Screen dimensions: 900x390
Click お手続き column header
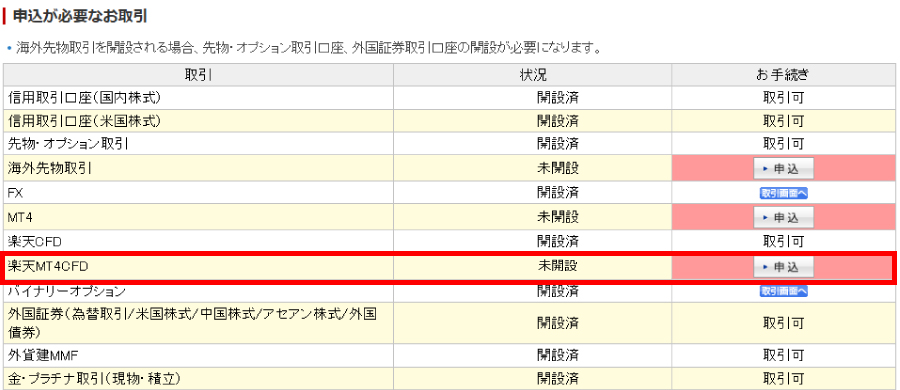pyautogui.click(x=783, y=75)
